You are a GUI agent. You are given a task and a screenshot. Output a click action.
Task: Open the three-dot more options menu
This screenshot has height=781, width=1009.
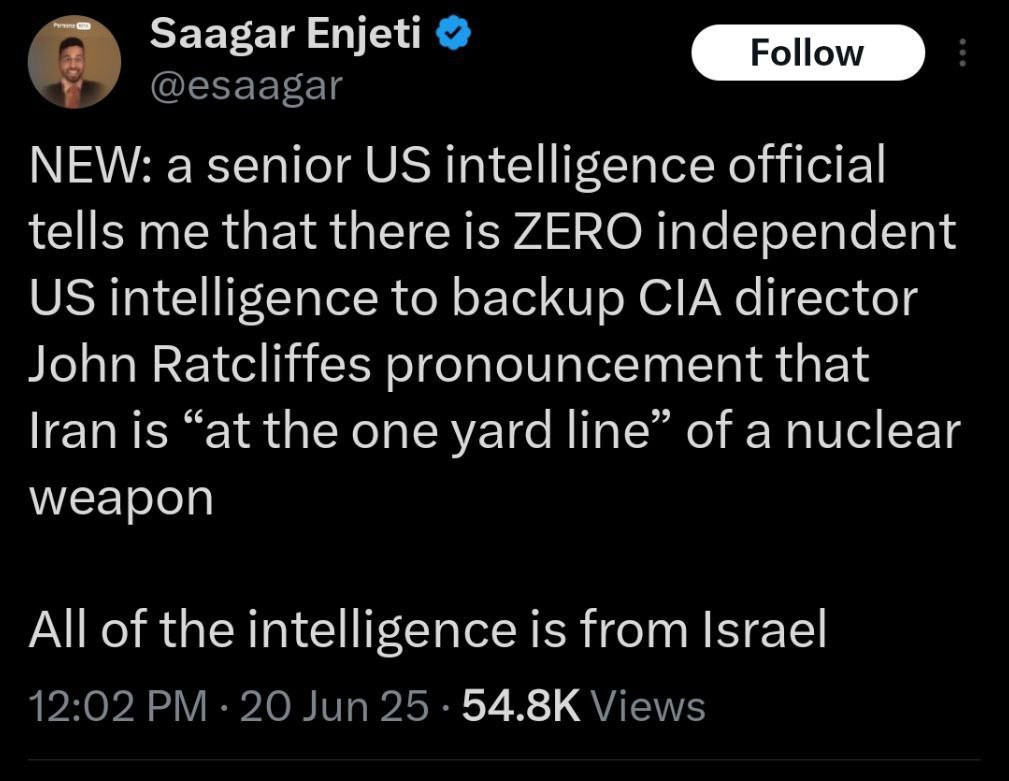(x=963, y=53)
